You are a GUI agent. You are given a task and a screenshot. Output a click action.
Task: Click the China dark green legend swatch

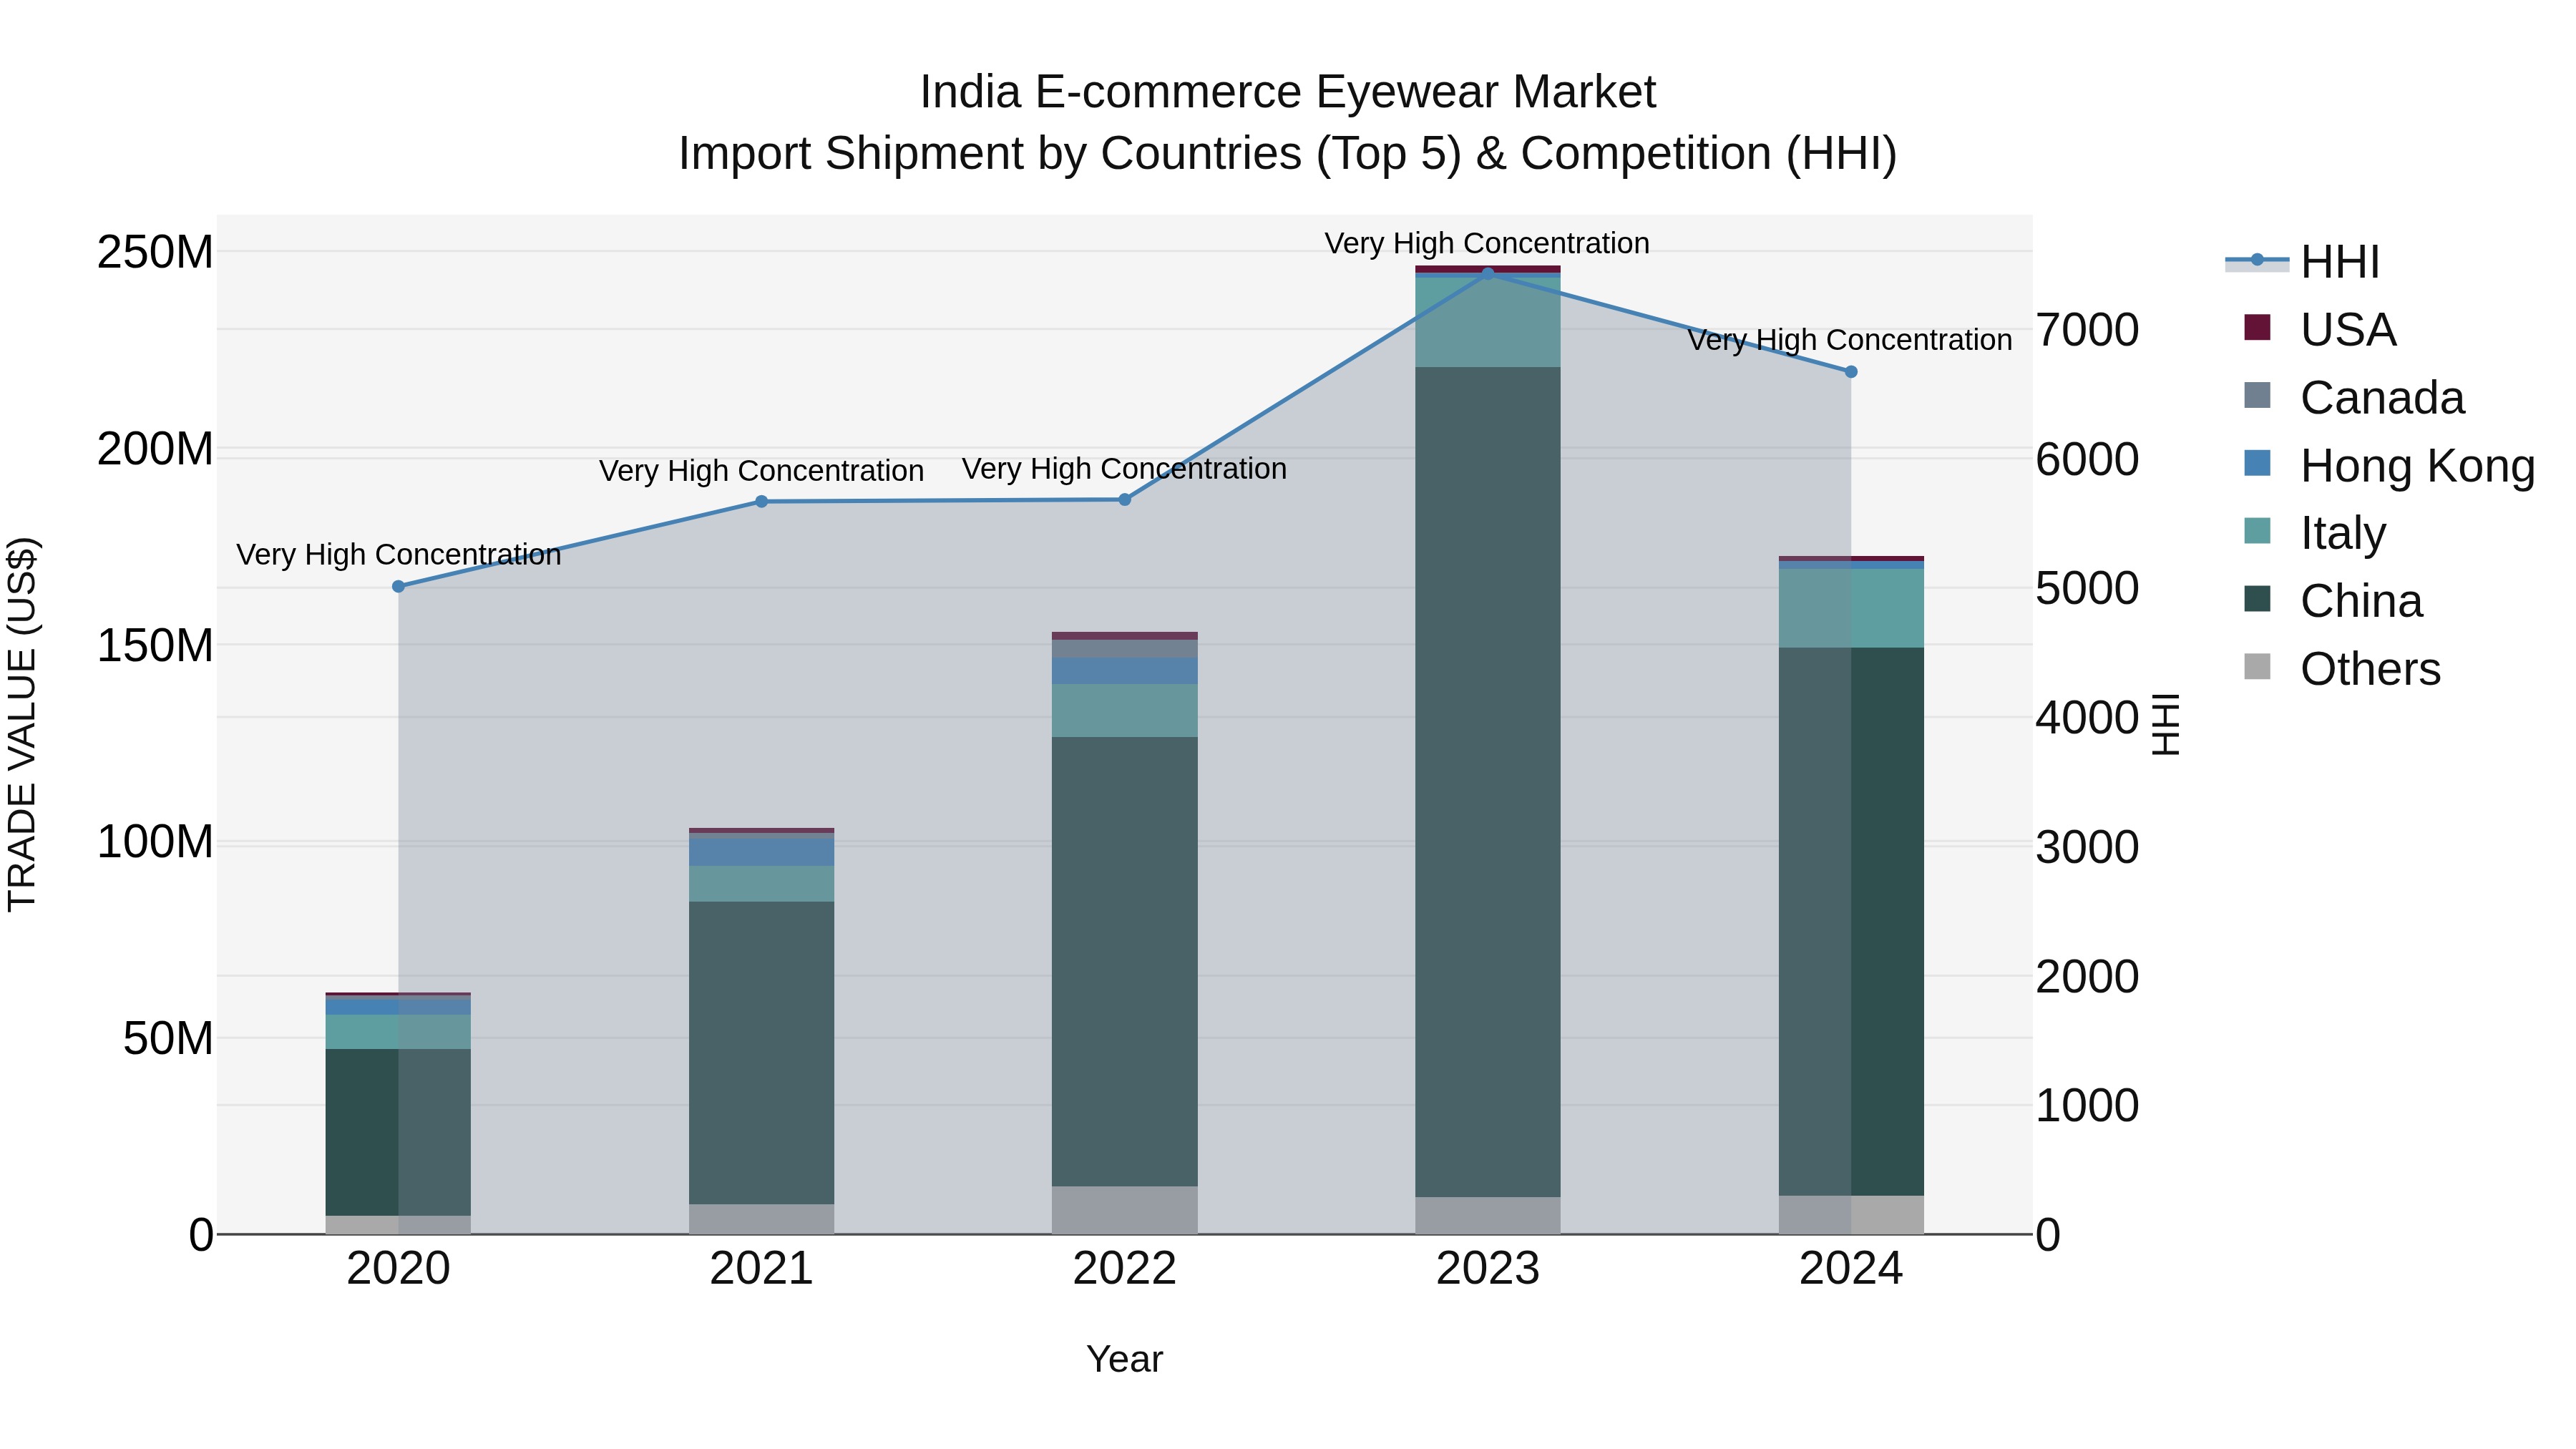2257,598
